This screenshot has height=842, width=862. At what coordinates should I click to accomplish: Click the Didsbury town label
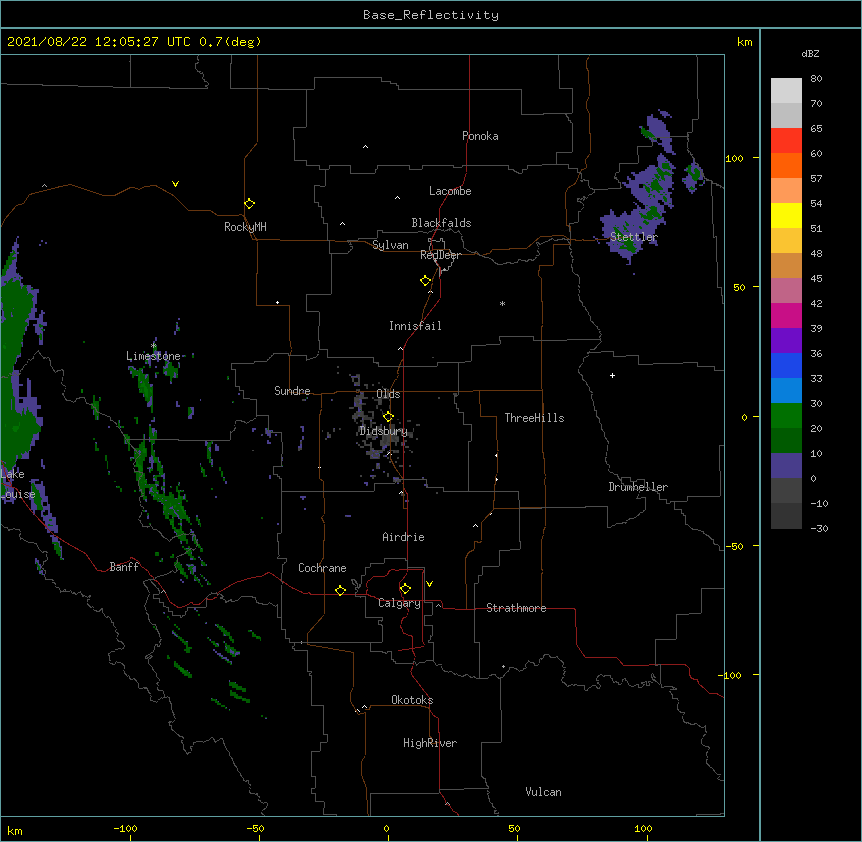(383, 431)
